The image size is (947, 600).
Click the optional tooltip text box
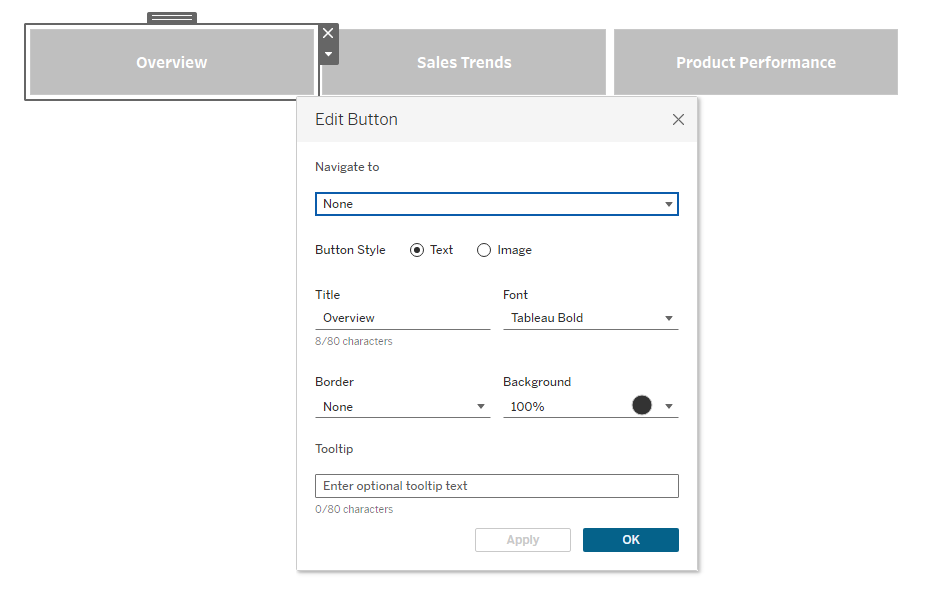496,486
